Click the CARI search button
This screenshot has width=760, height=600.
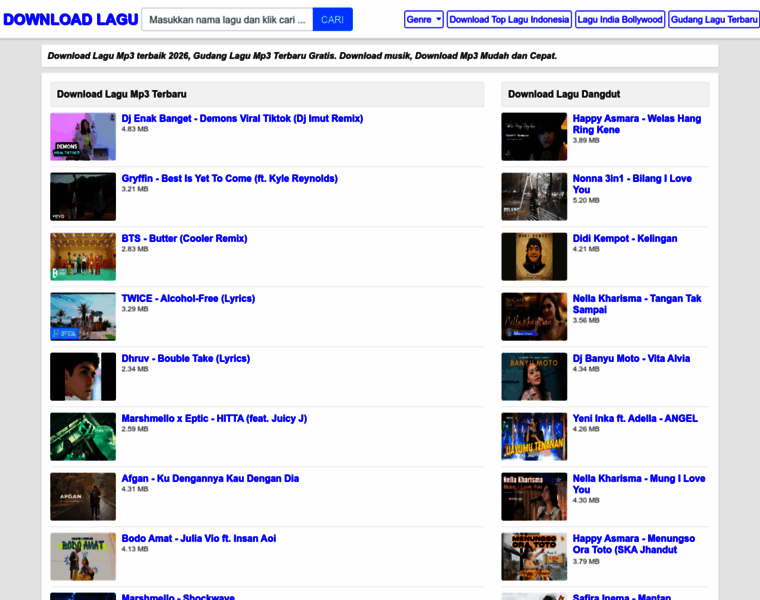point(332,19)
